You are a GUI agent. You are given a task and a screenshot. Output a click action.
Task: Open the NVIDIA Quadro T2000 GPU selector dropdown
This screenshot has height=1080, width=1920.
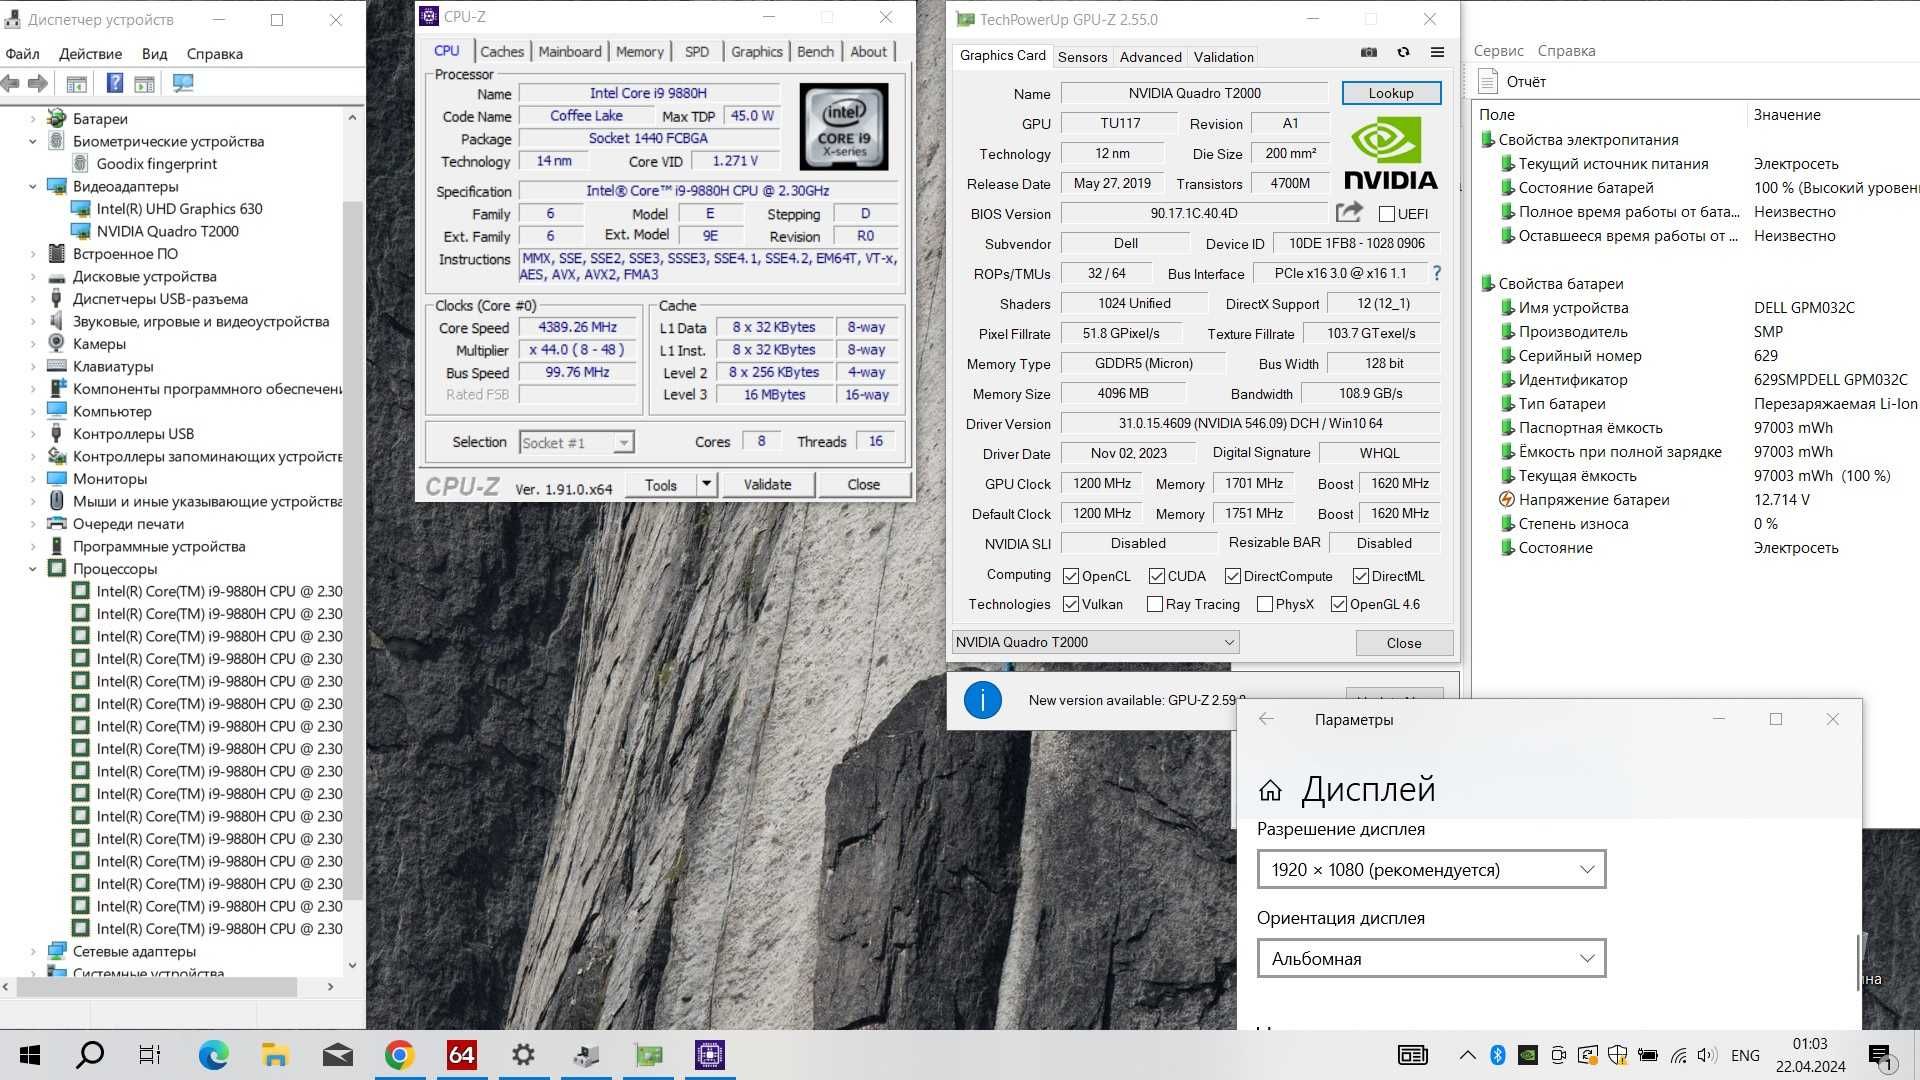(x=1095, y=642)
